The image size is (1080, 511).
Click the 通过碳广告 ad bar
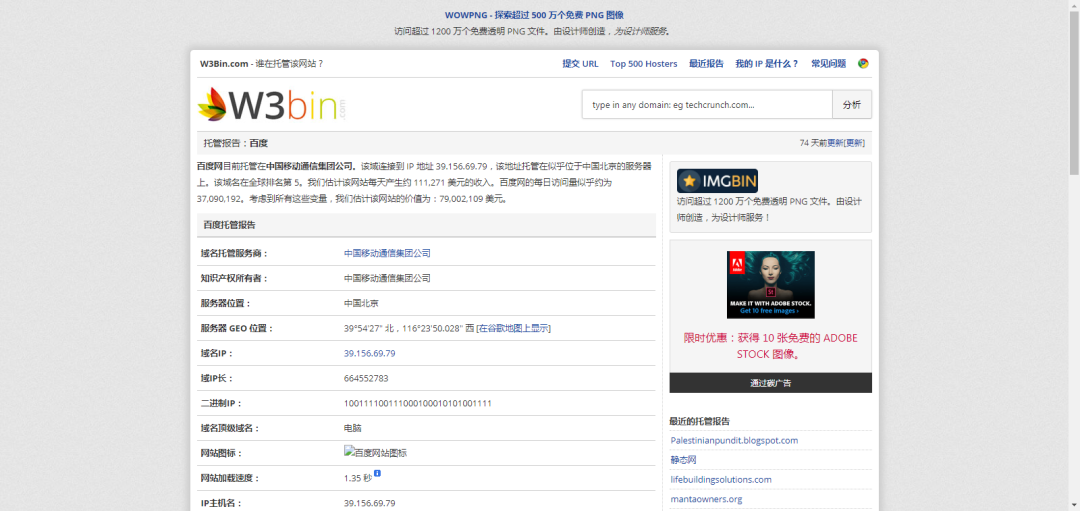[x=771, y=383]
